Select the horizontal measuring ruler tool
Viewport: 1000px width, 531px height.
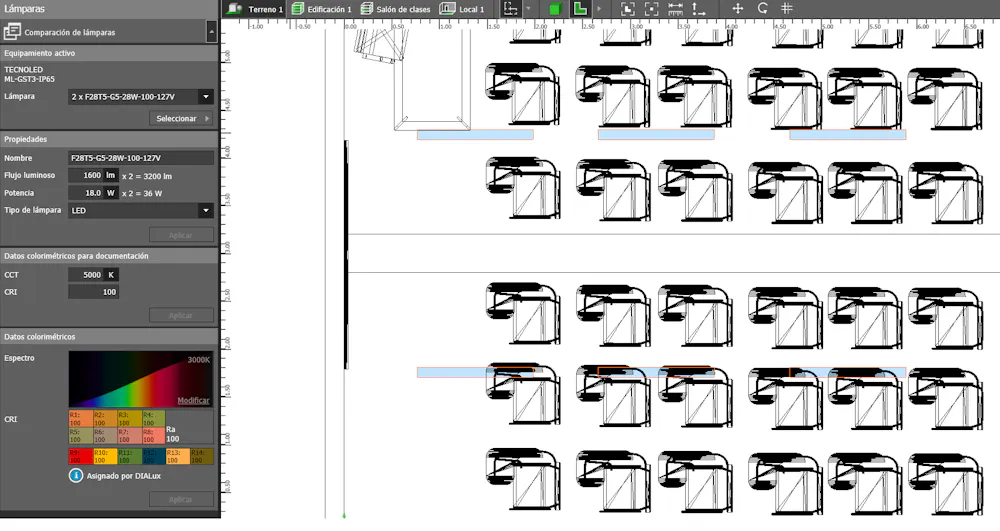coord(675,9)
